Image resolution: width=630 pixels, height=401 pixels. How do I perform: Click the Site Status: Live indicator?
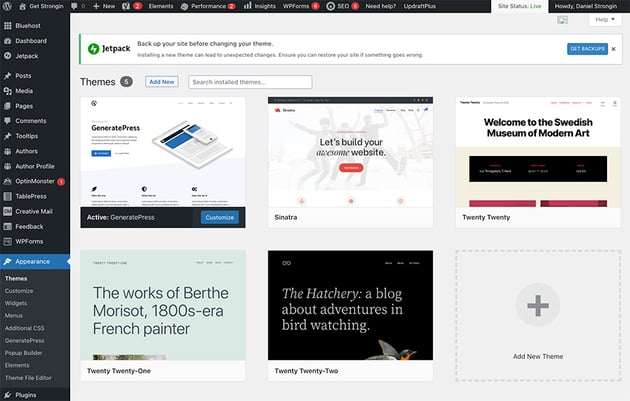tap(520, 6)
